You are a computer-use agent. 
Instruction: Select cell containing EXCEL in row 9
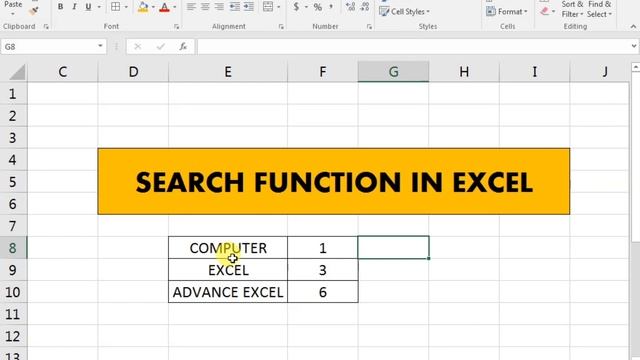coord(228,270)
